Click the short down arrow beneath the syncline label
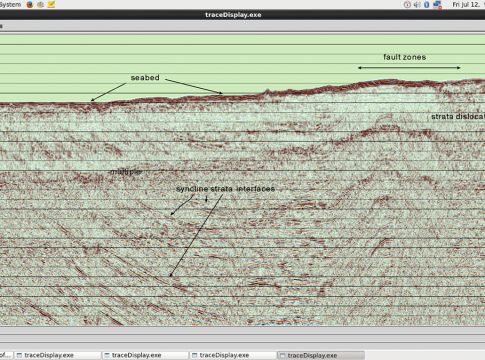 (x=206, y=198)
